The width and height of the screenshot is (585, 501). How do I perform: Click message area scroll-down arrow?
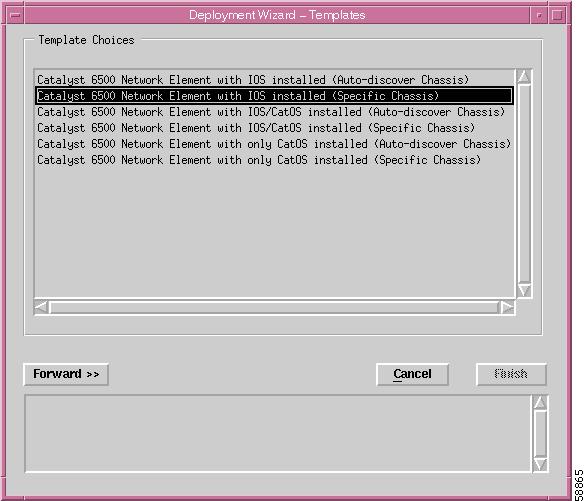pyautogui.click(x=540, y=464)
